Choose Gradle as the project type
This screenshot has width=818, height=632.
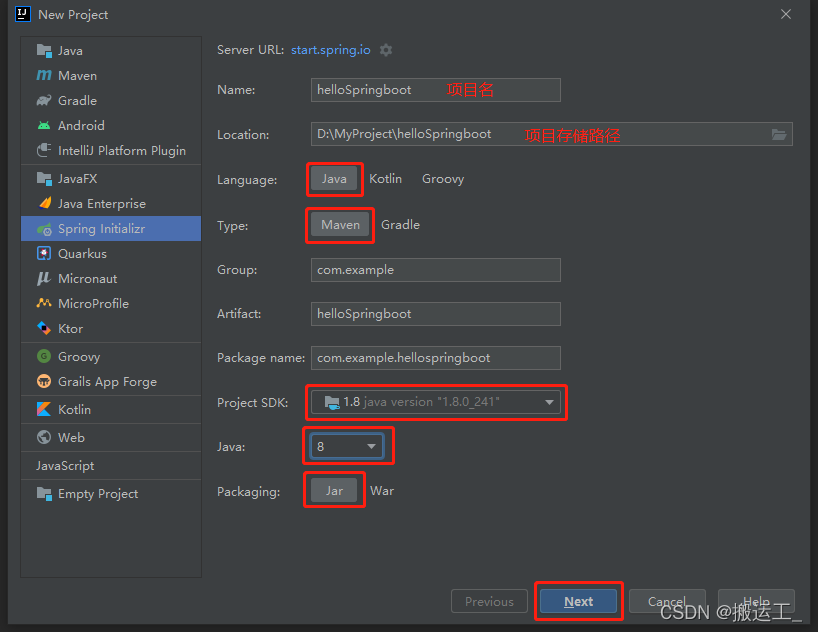pos(400,225)
